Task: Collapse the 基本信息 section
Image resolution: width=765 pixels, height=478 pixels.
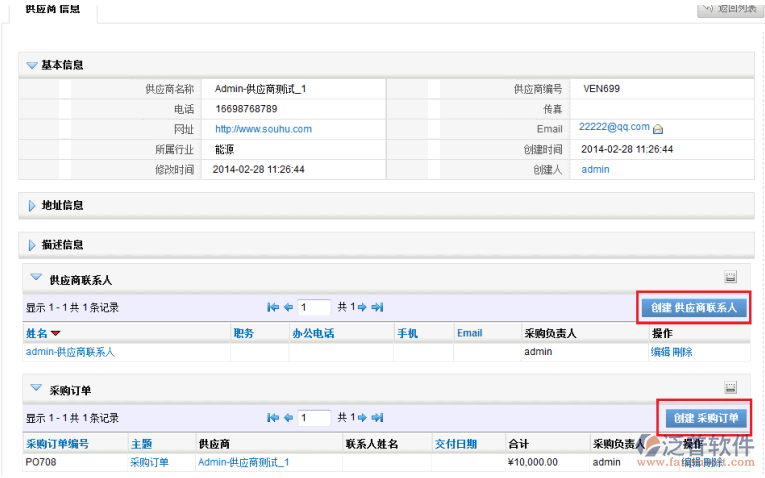Action: (x=32, y=65)
